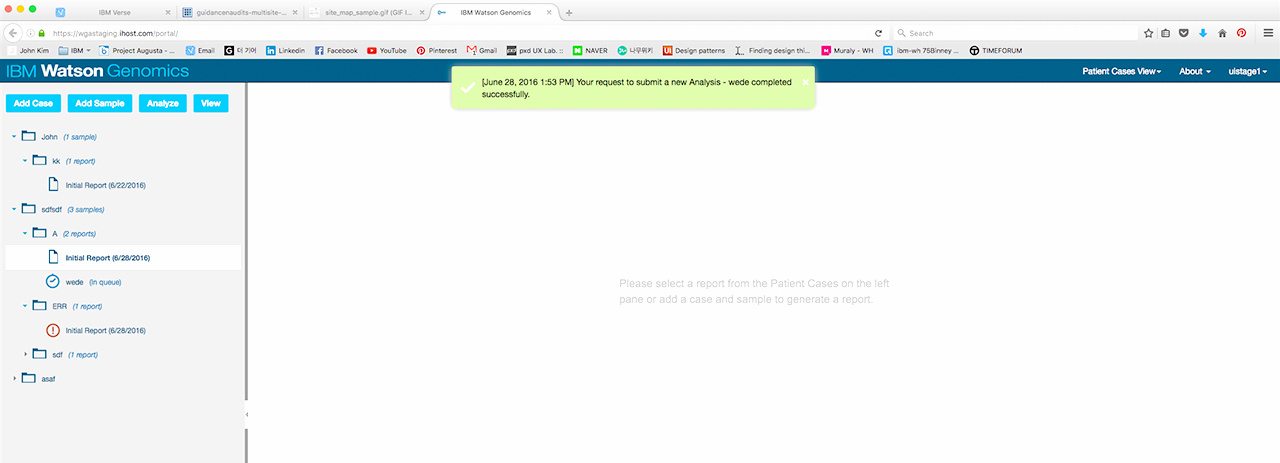This screenshot has height=463, width=1280.
Task: Open the Linkedin bookmark
Action: (285, 50)
